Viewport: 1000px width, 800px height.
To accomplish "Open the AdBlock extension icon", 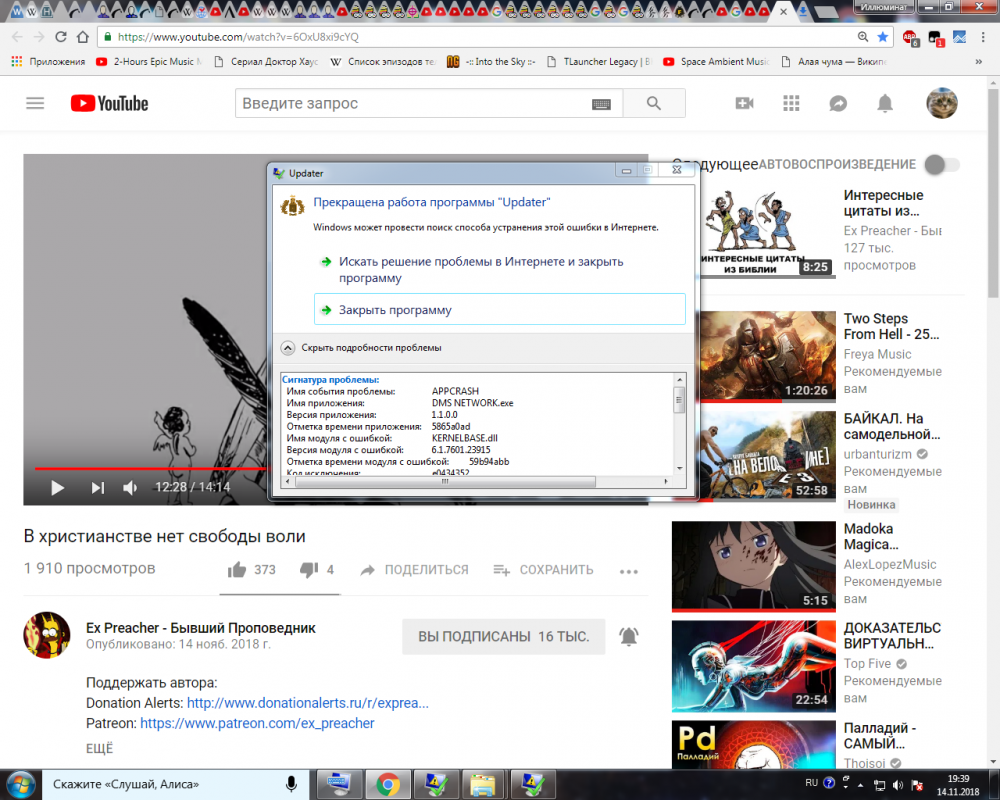I will click(x=911, y=38).
